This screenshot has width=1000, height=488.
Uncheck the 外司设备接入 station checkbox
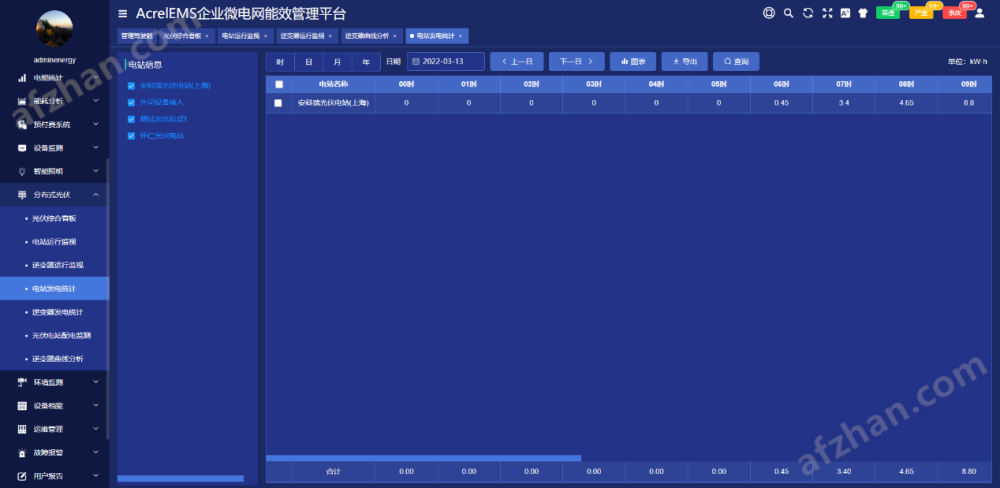point(131,102)
